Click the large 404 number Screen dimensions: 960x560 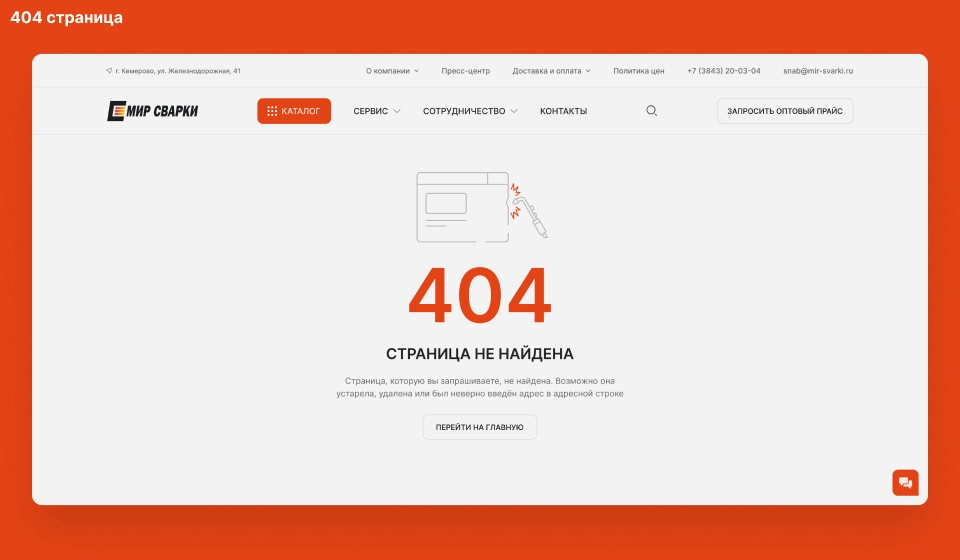click(480, 296)
